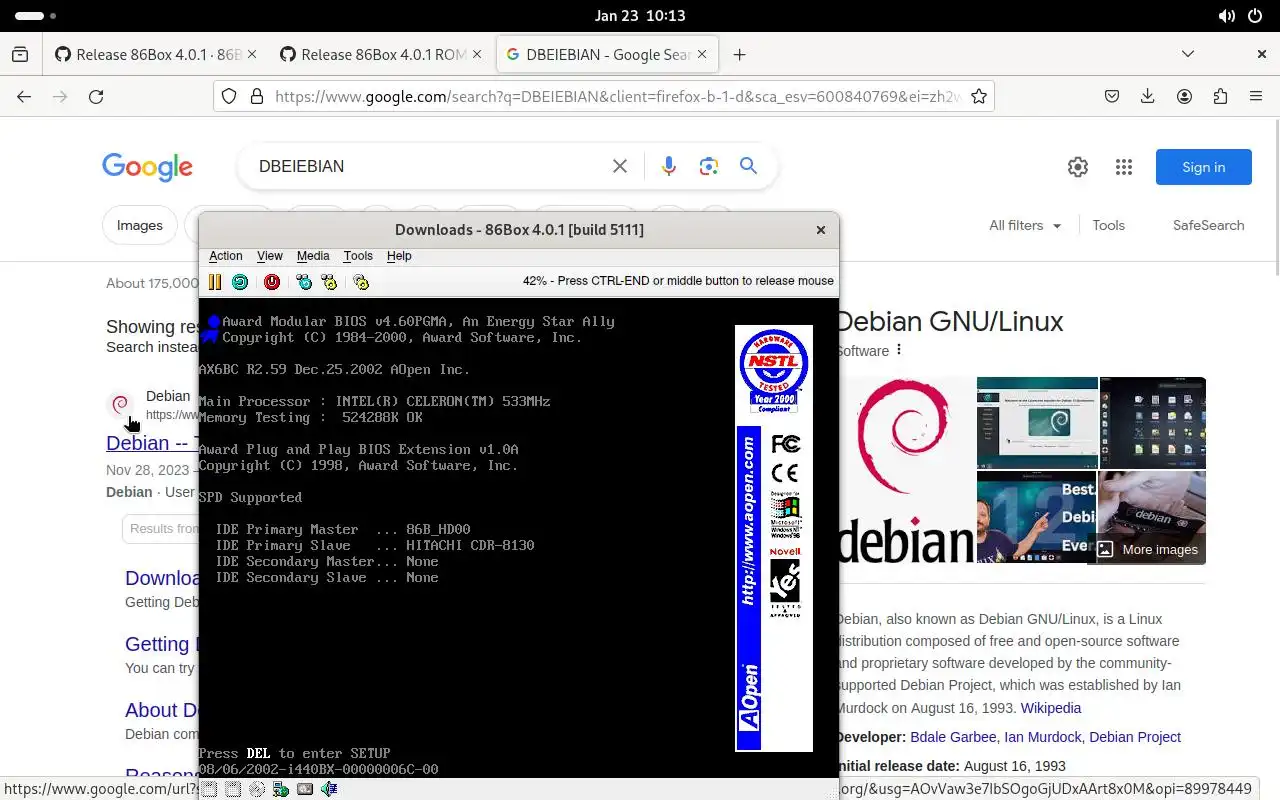1280x800 pixels.
Task: Click Firefox back arrow
Action: (x=24, y=97)
